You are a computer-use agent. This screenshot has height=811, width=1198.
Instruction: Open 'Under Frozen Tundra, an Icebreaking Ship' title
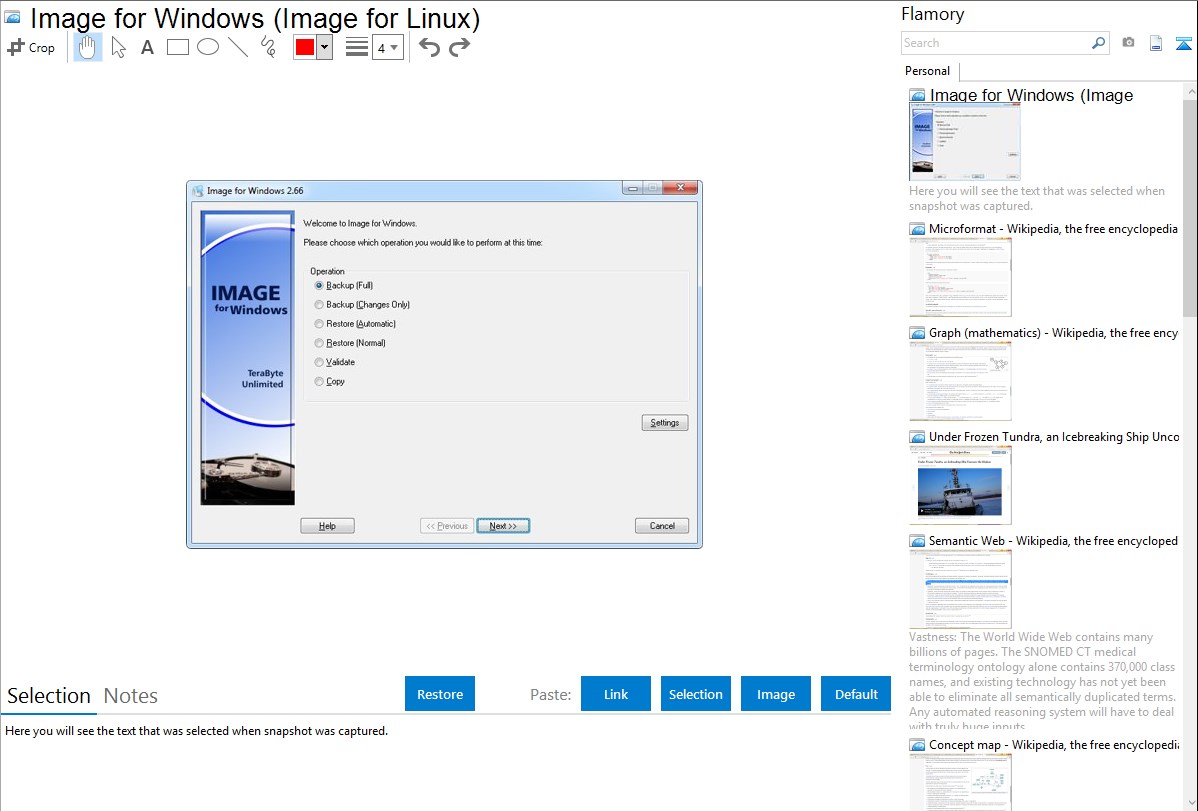click(x=1054, y=437)
